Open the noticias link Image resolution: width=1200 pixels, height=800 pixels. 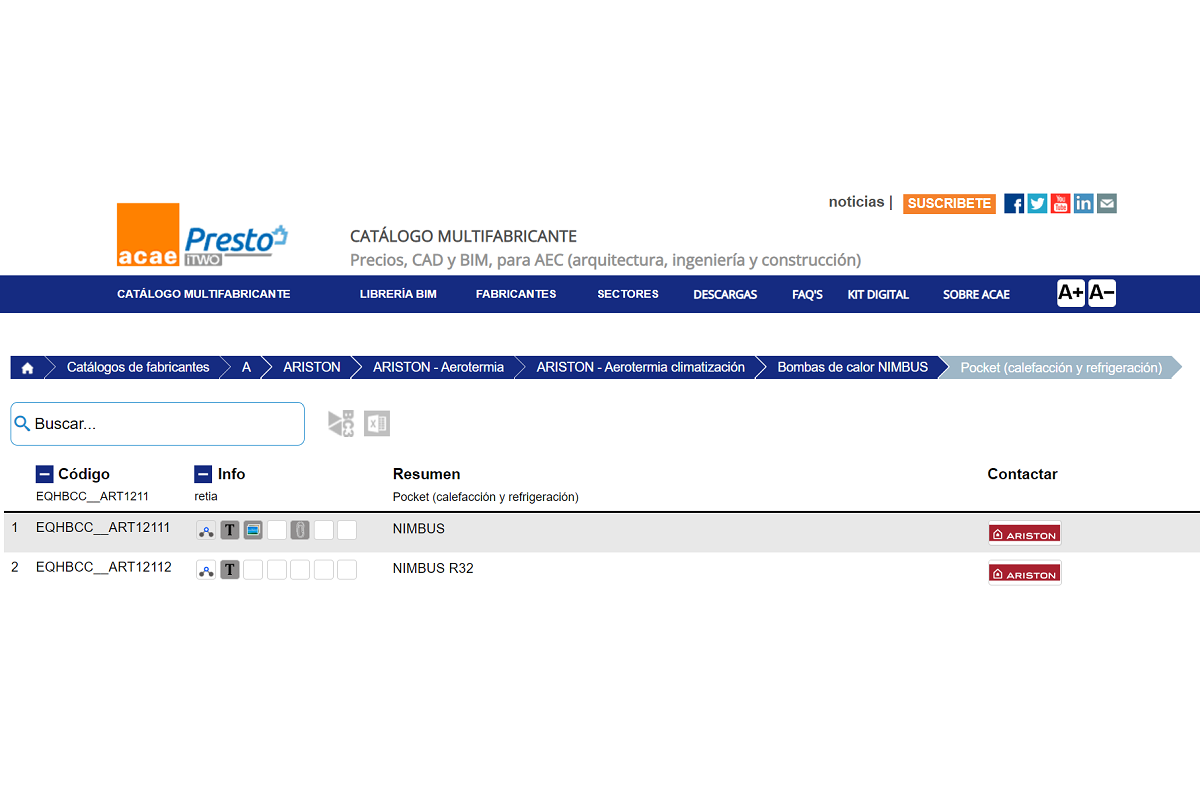coord(856,202)
